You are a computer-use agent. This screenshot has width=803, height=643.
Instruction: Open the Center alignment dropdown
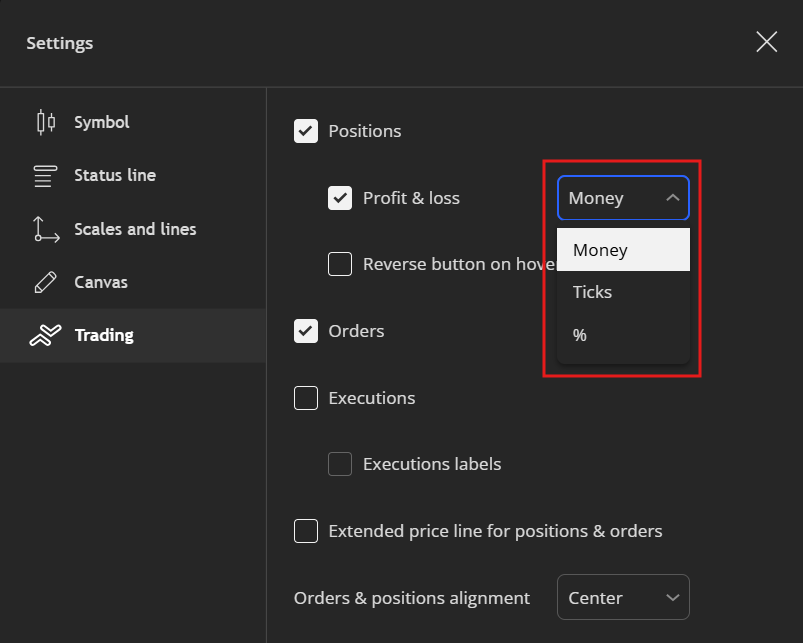623,598
